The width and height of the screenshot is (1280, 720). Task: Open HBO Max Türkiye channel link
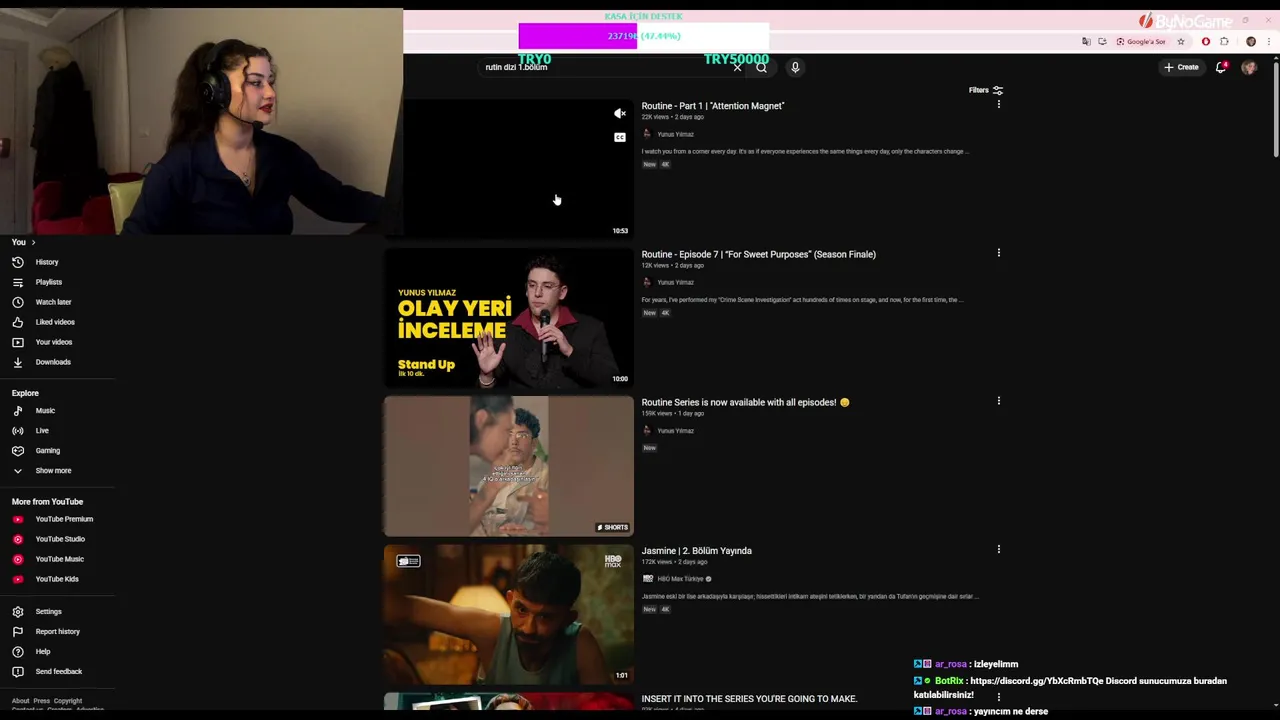pyautogui.click(x=680, y=579)
